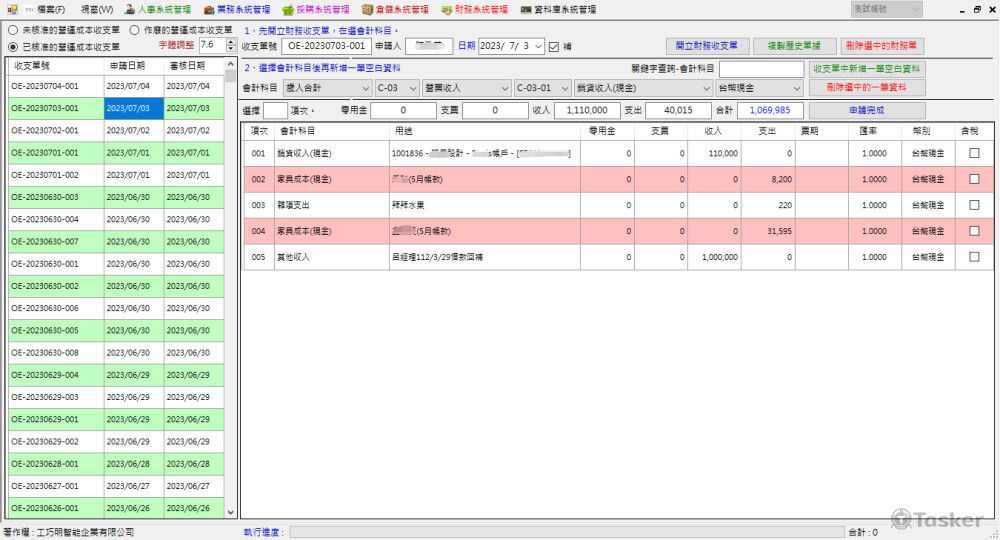Open 資料庫系統管理 menu icon
1000x540 pixels.
(x=526, y=9)
